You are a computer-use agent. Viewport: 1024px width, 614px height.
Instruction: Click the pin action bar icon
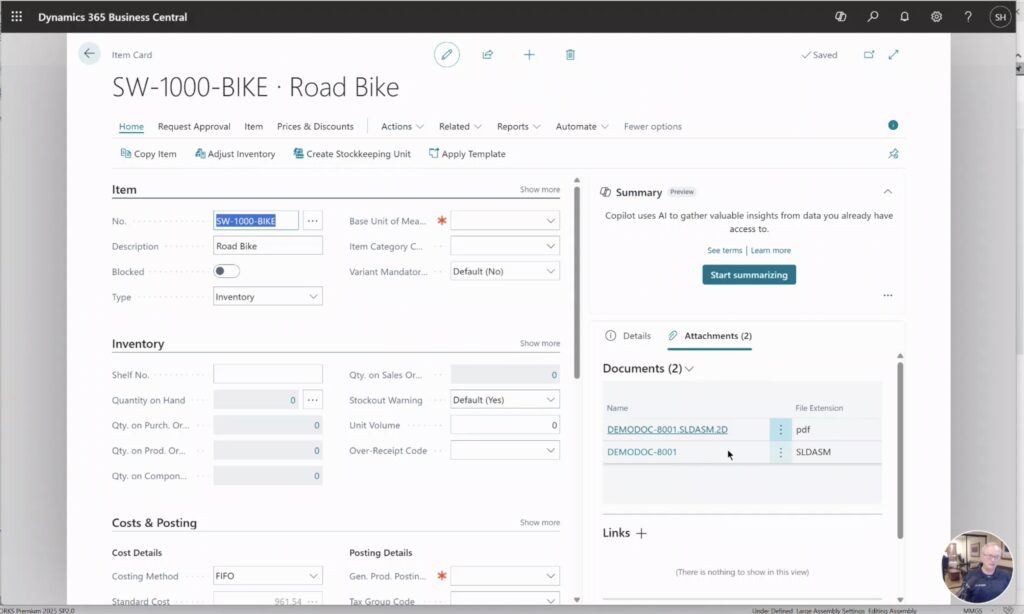click(893, 154)
